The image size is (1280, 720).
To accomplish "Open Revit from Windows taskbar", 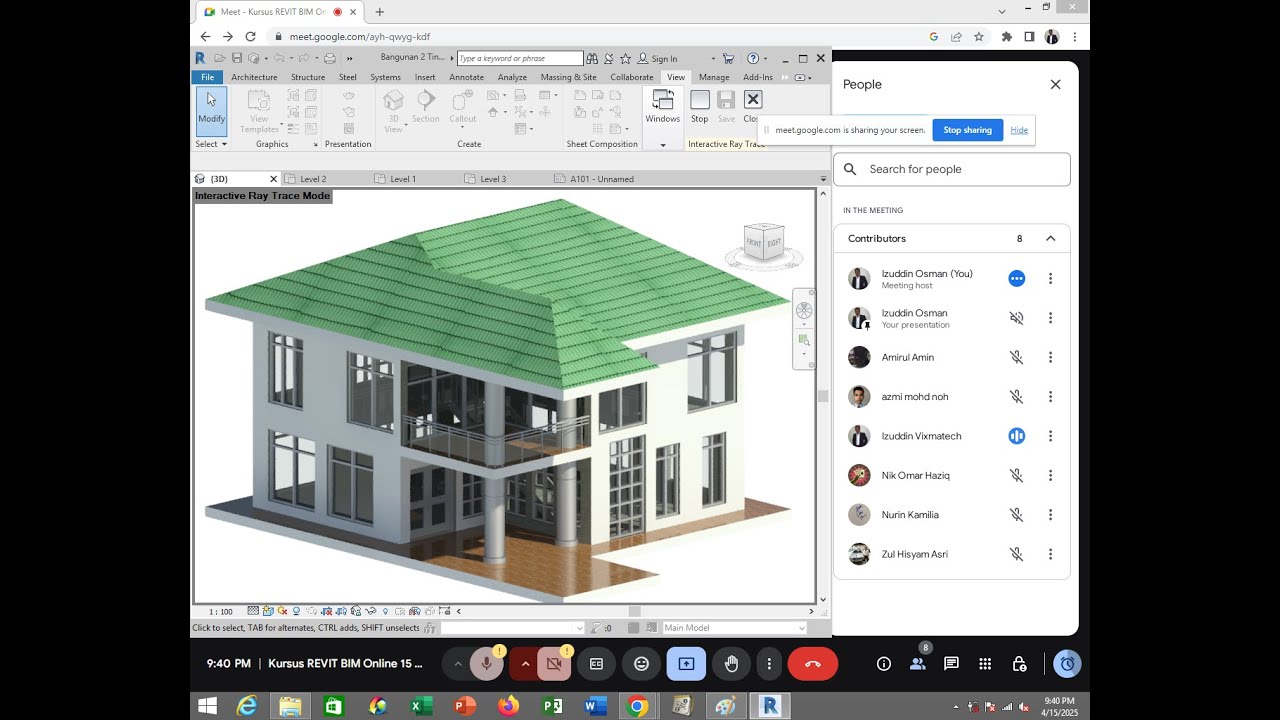I will tap(769, 706).
